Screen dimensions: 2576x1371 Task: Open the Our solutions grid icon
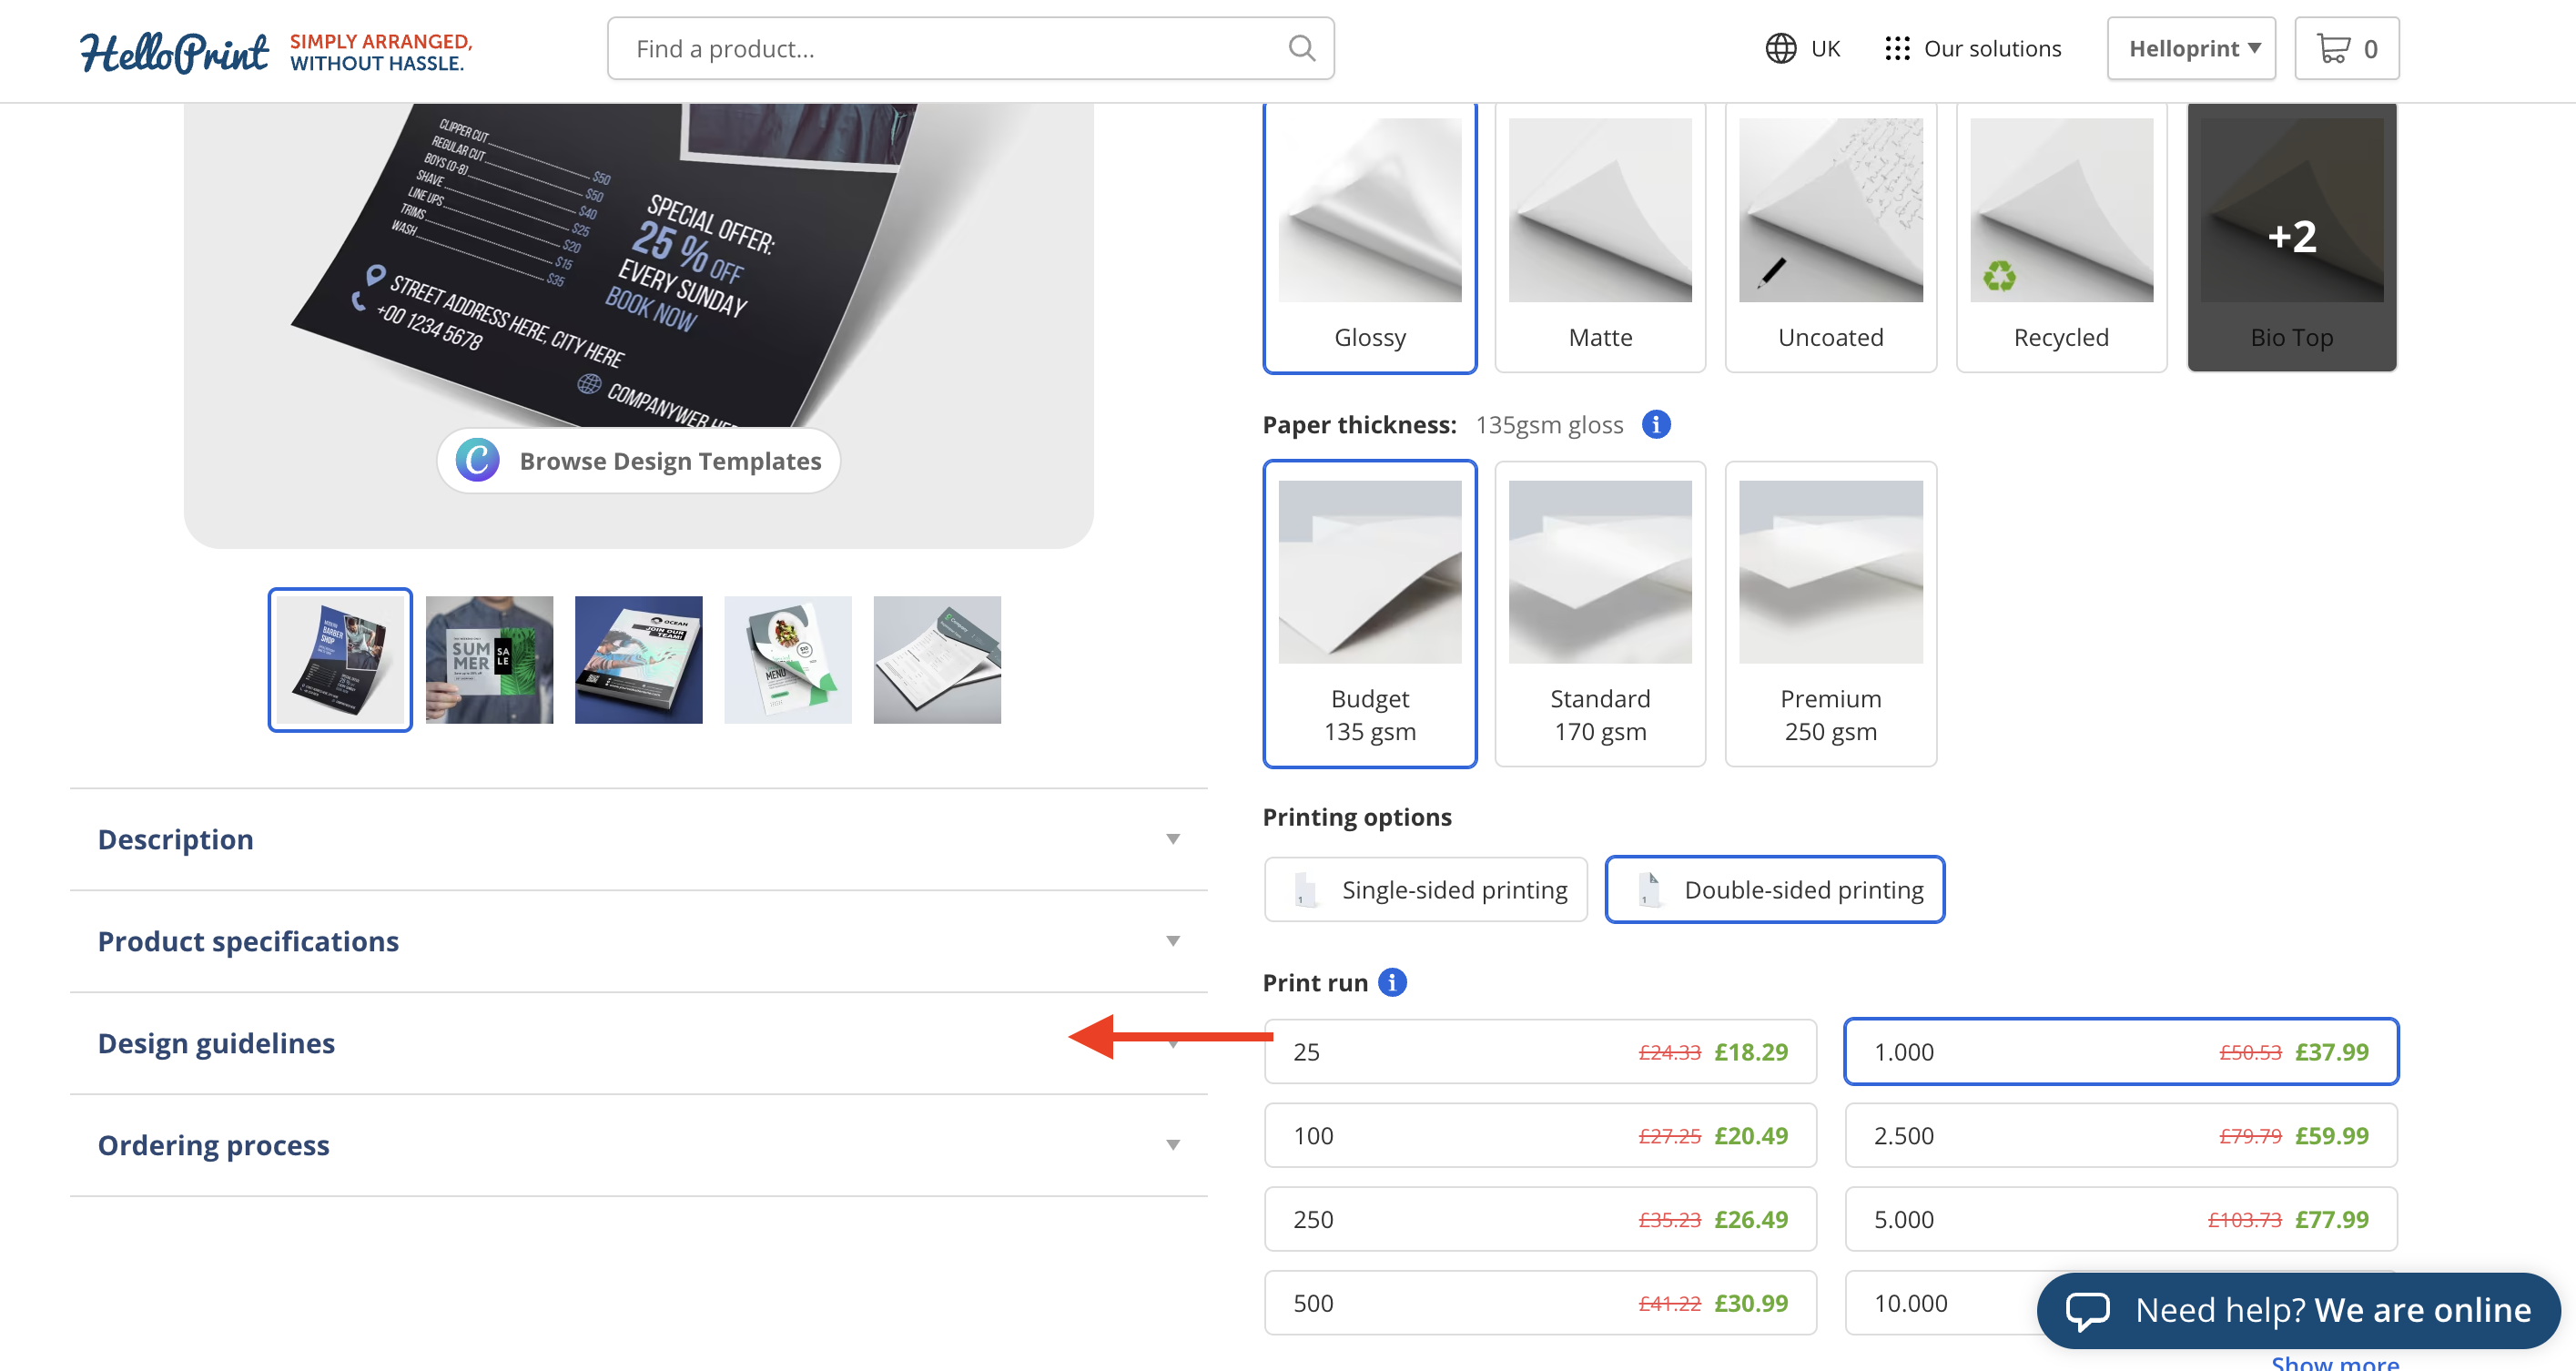click(1897, 48)
